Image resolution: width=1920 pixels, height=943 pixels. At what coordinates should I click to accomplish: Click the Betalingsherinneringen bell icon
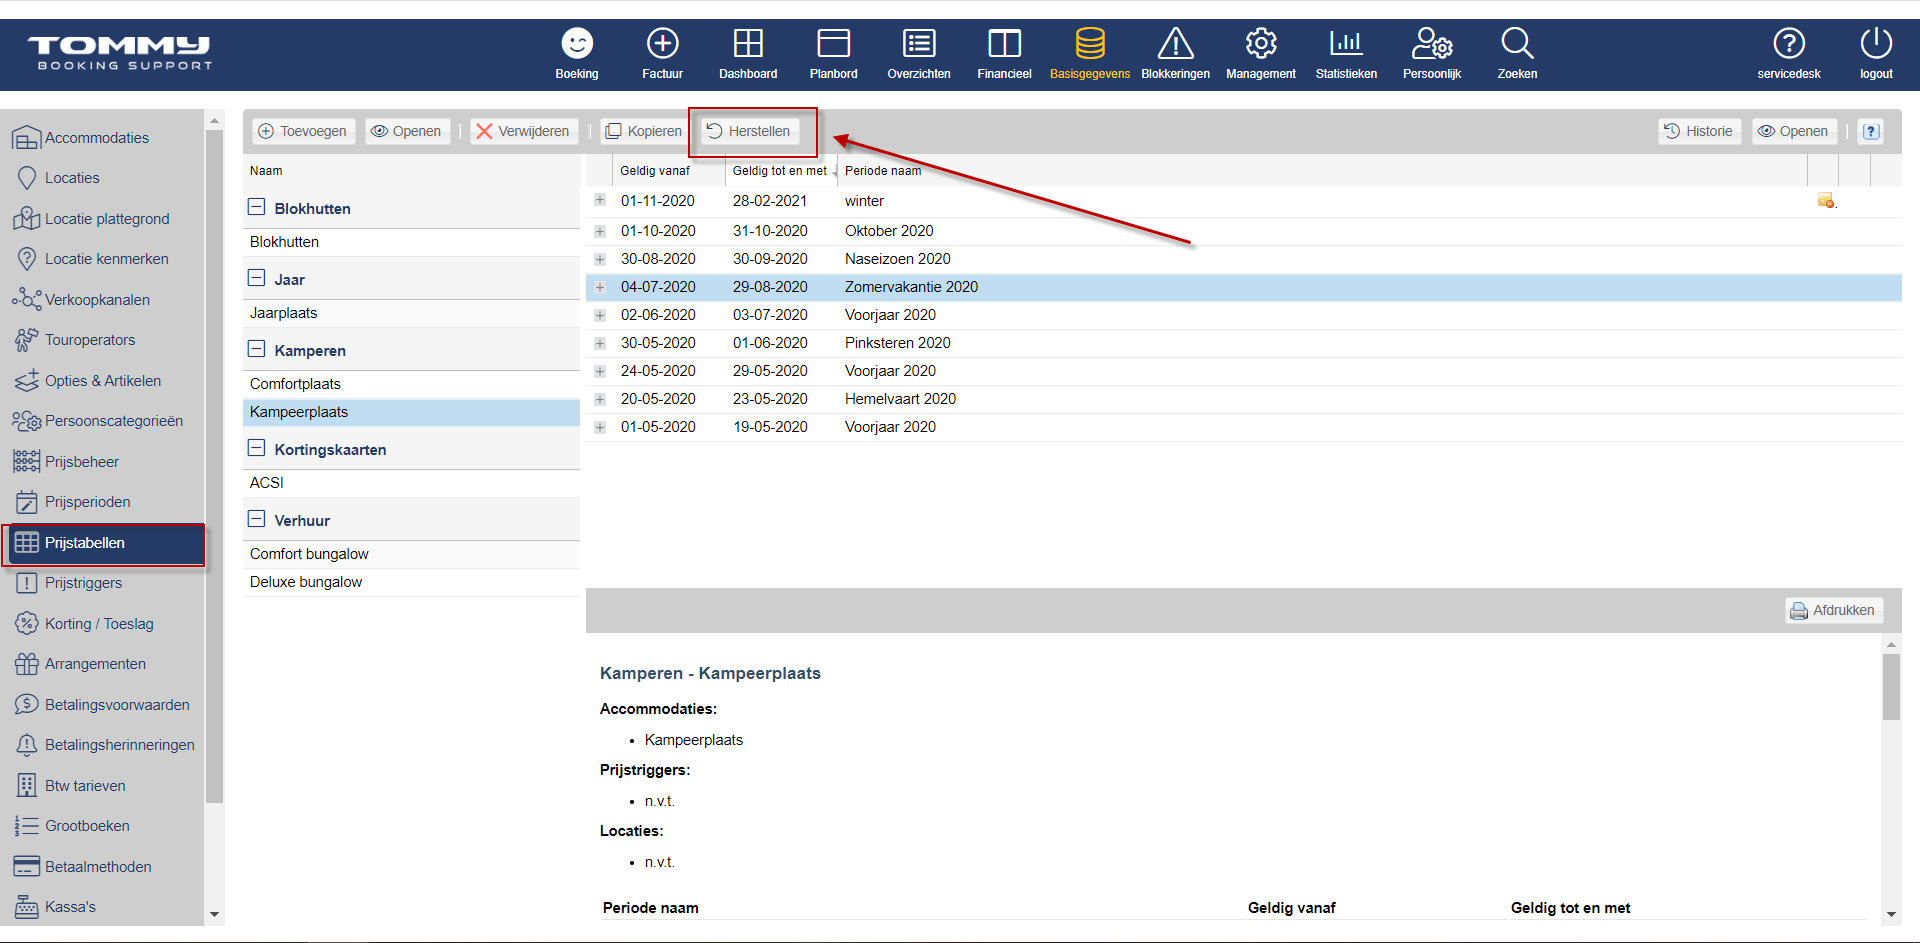tap(27, 745)
